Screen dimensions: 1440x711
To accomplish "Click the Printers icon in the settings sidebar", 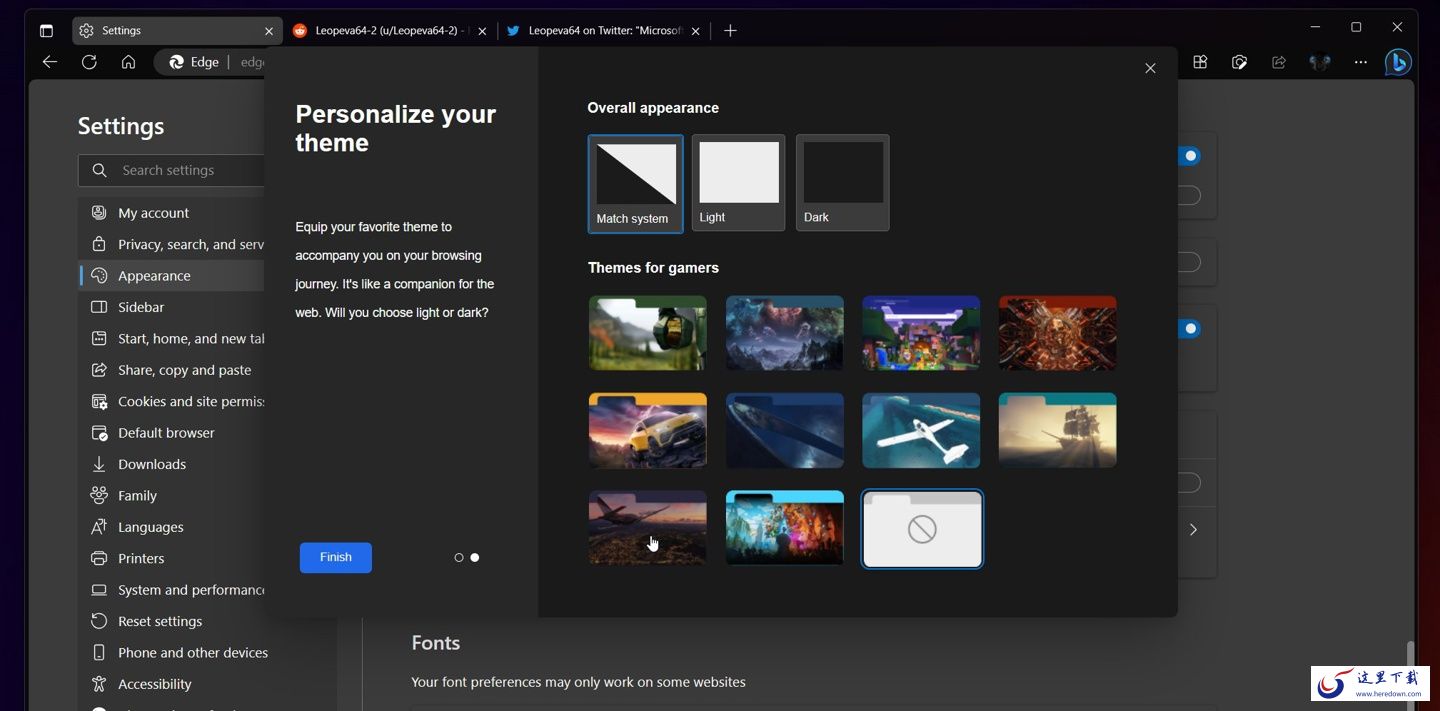I will coord(99,558).
